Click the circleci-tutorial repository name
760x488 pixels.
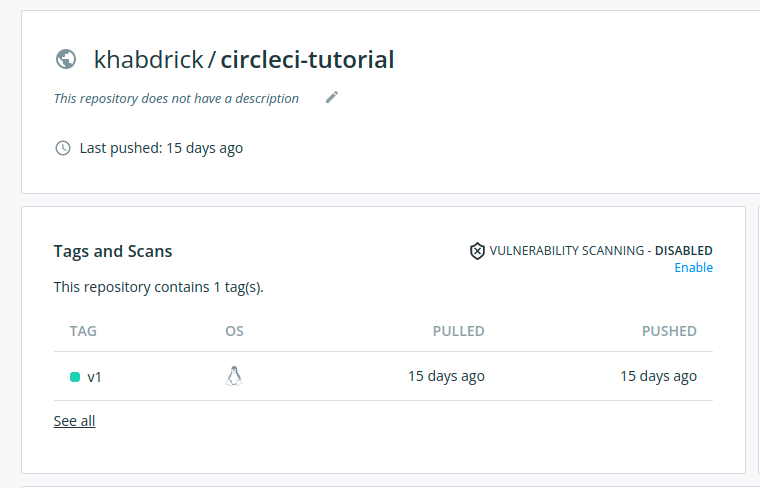(307, 60)
